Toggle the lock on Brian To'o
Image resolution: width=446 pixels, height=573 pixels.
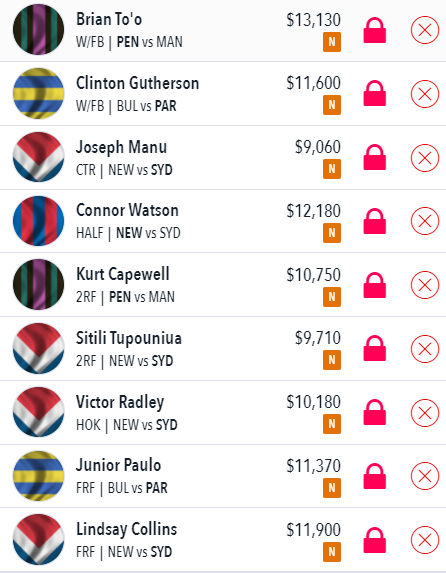coord(375,31)
